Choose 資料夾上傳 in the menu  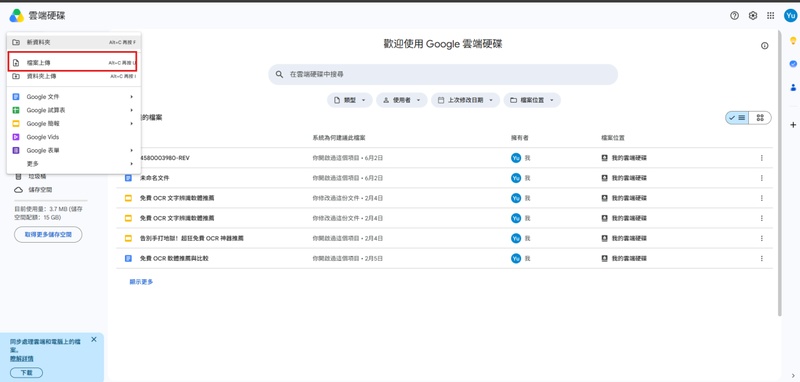point(74,77)
